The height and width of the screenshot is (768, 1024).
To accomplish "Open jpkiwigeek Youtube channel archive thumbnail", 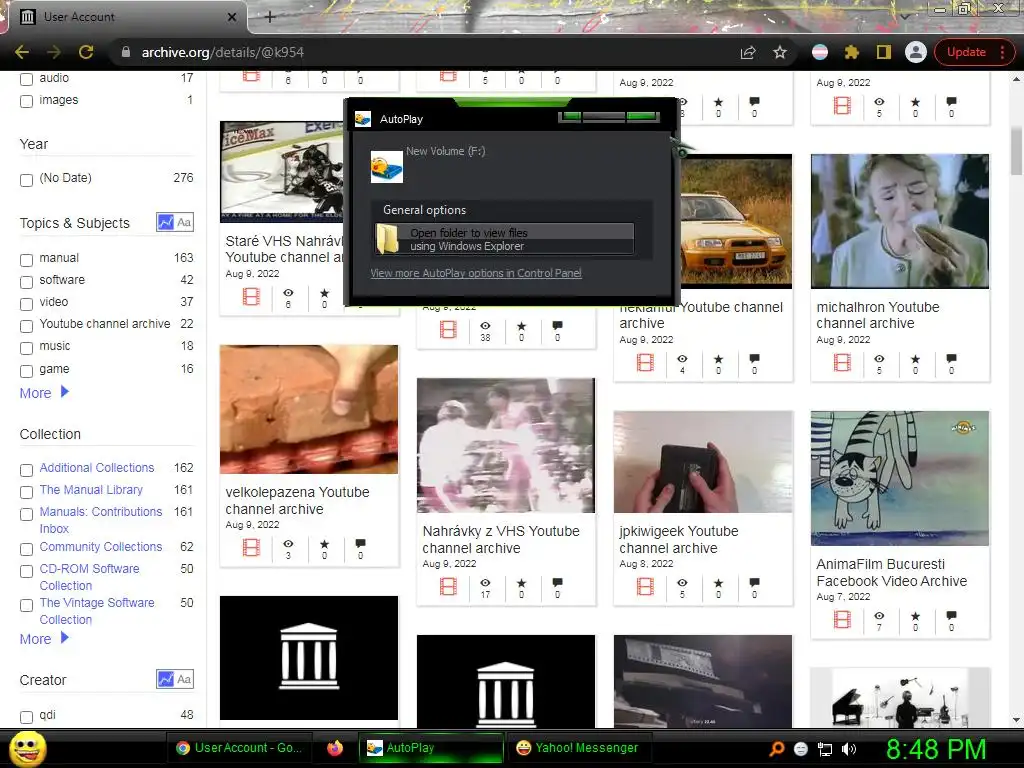I will pos(703,462).
